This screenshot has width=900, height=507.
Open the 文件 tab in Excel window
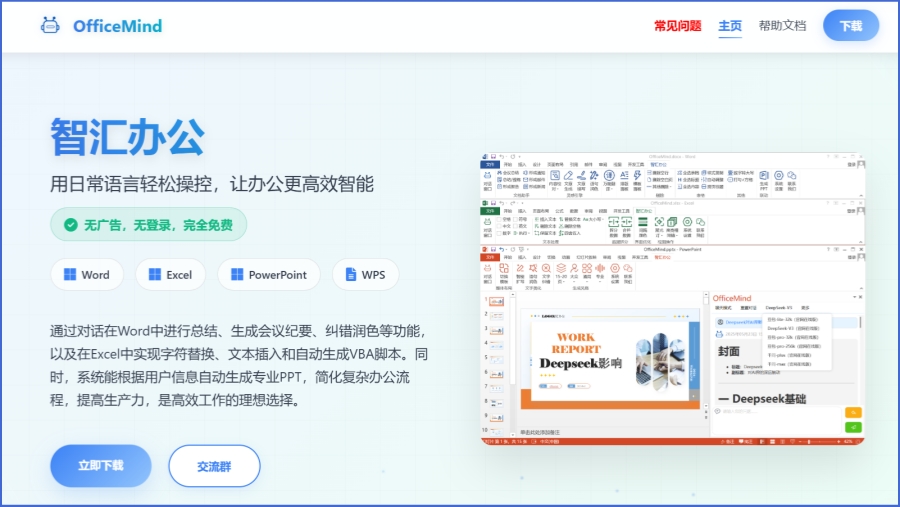pos(490,211)
